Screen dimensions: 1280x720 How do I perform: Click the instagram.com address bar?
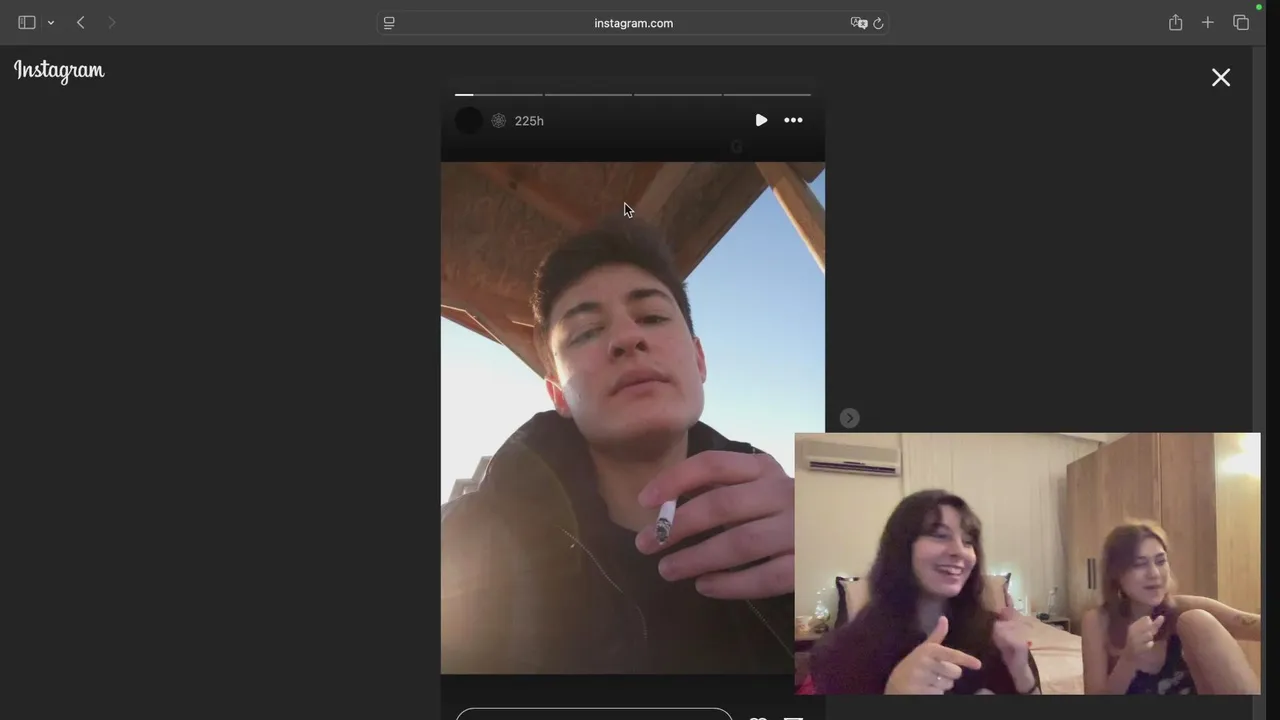pos(633,23)
